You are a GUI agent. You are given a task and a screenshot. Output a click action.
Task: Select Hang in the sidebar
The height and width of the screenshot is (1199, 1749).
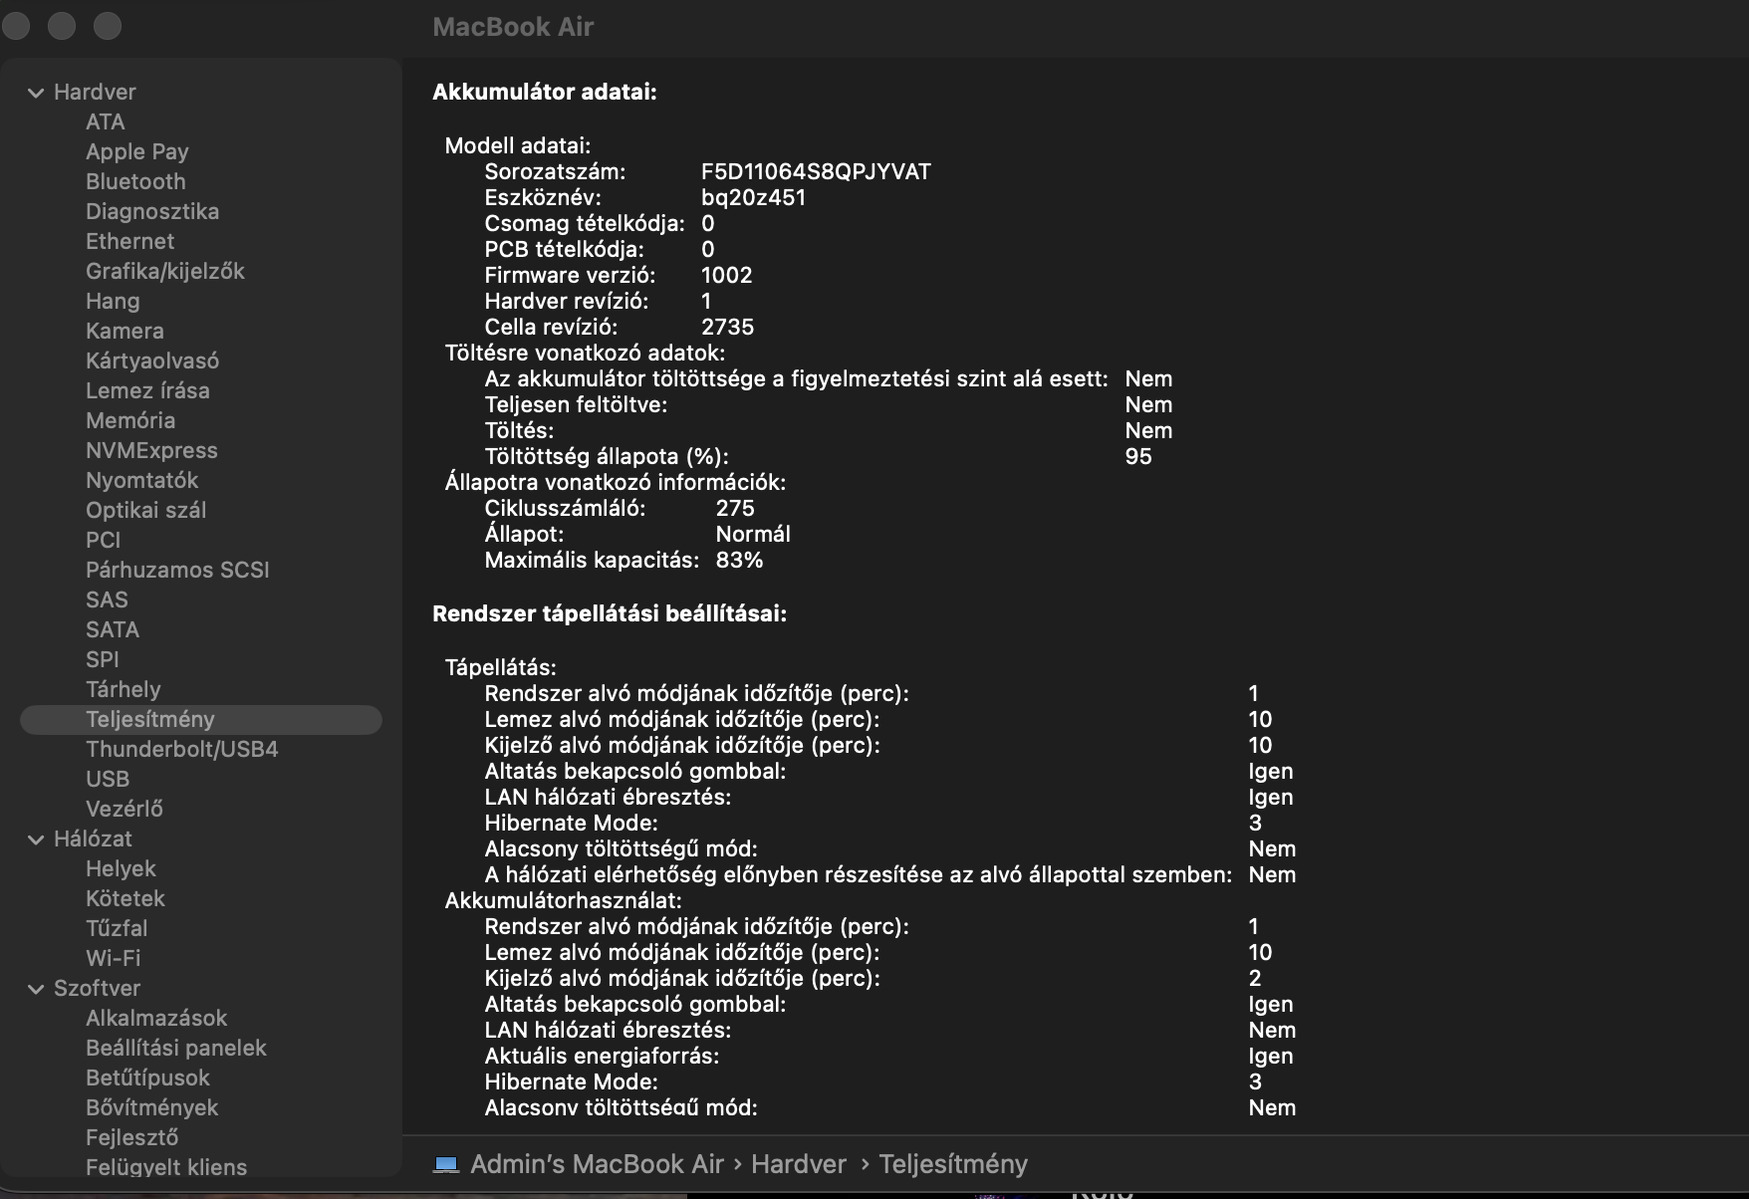tap(113, 301)
